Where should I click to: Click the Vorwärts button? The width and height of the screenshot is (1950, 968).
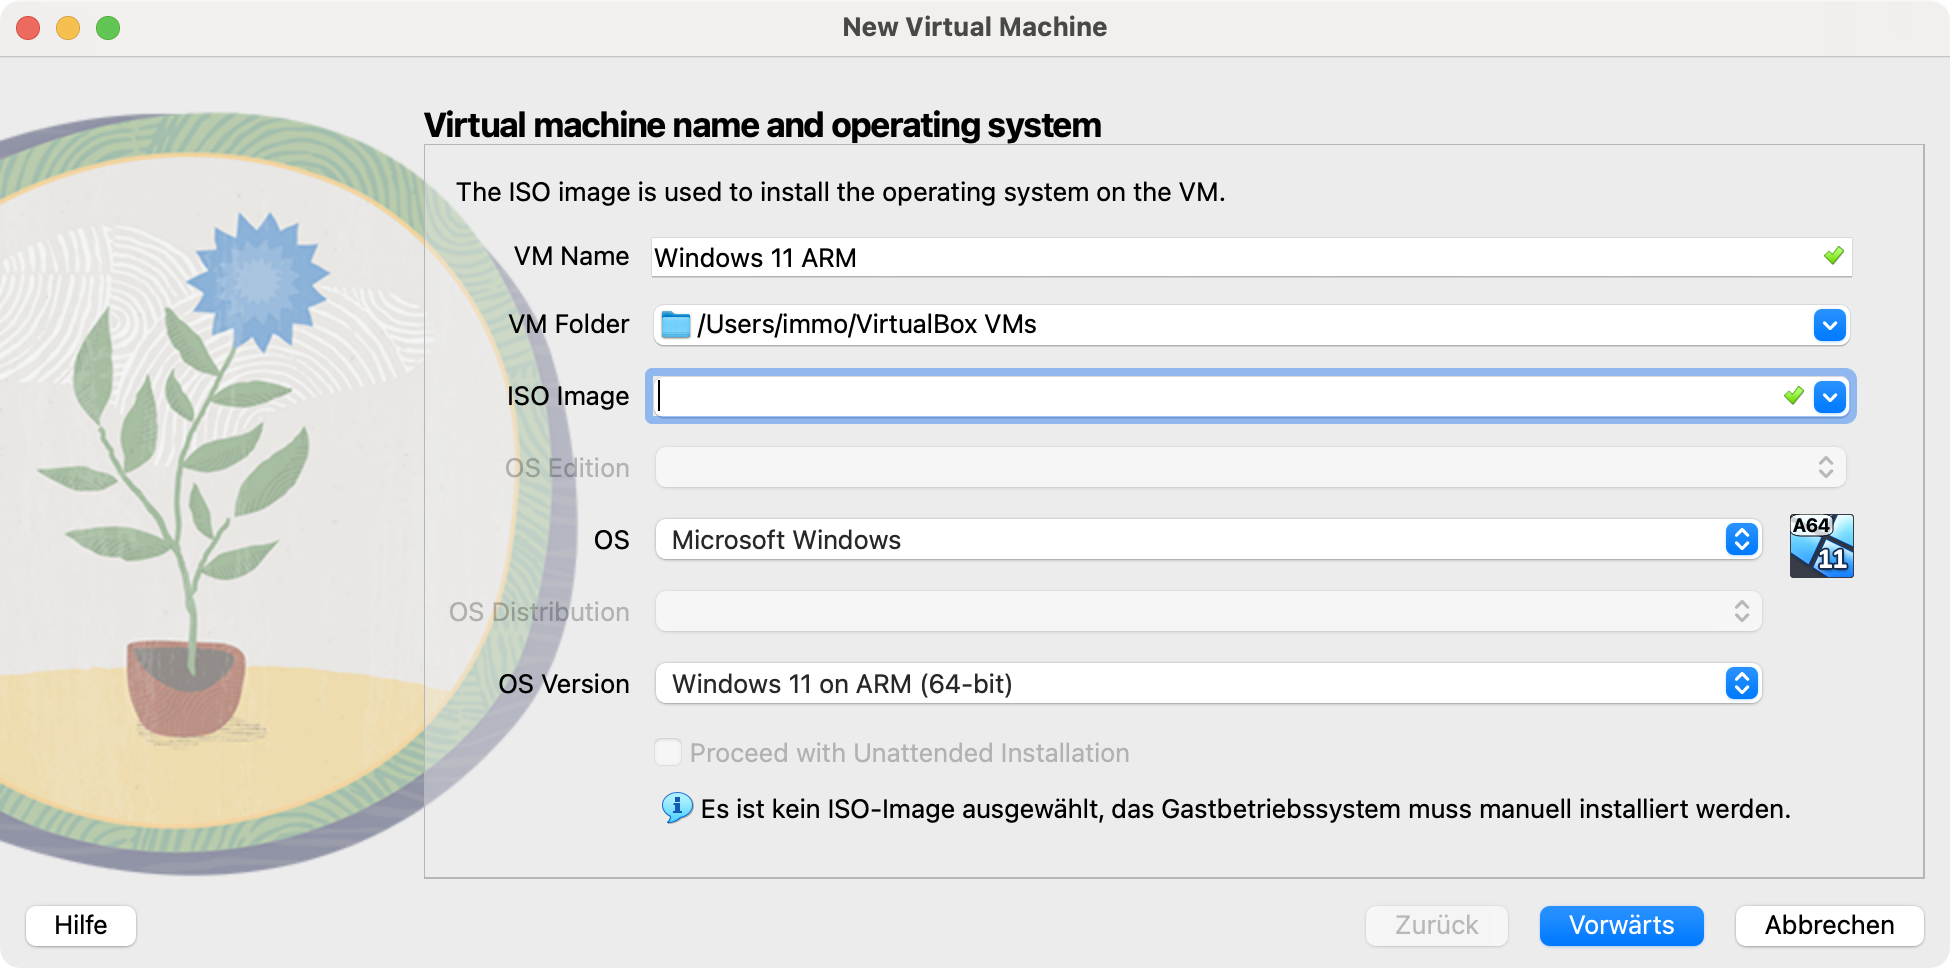point(1622,925)
